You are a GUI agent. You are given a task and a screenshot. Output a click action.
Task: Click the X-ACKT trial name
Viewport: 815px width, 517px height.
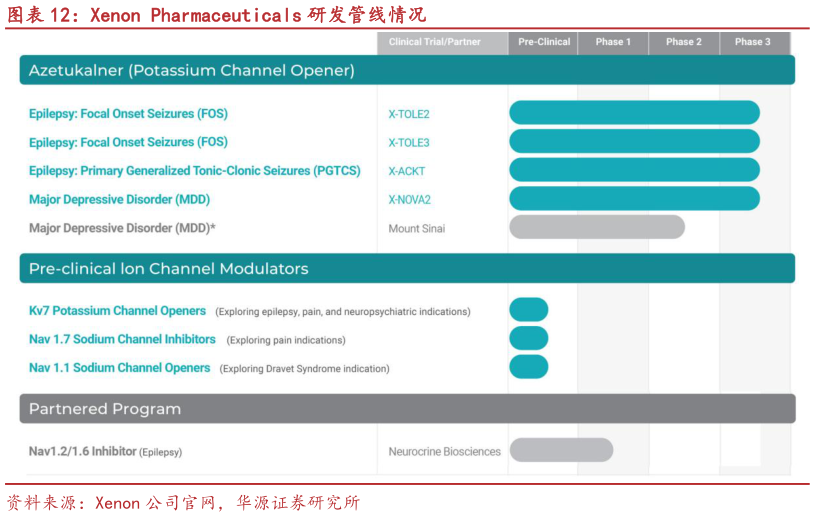pos(407,171)
